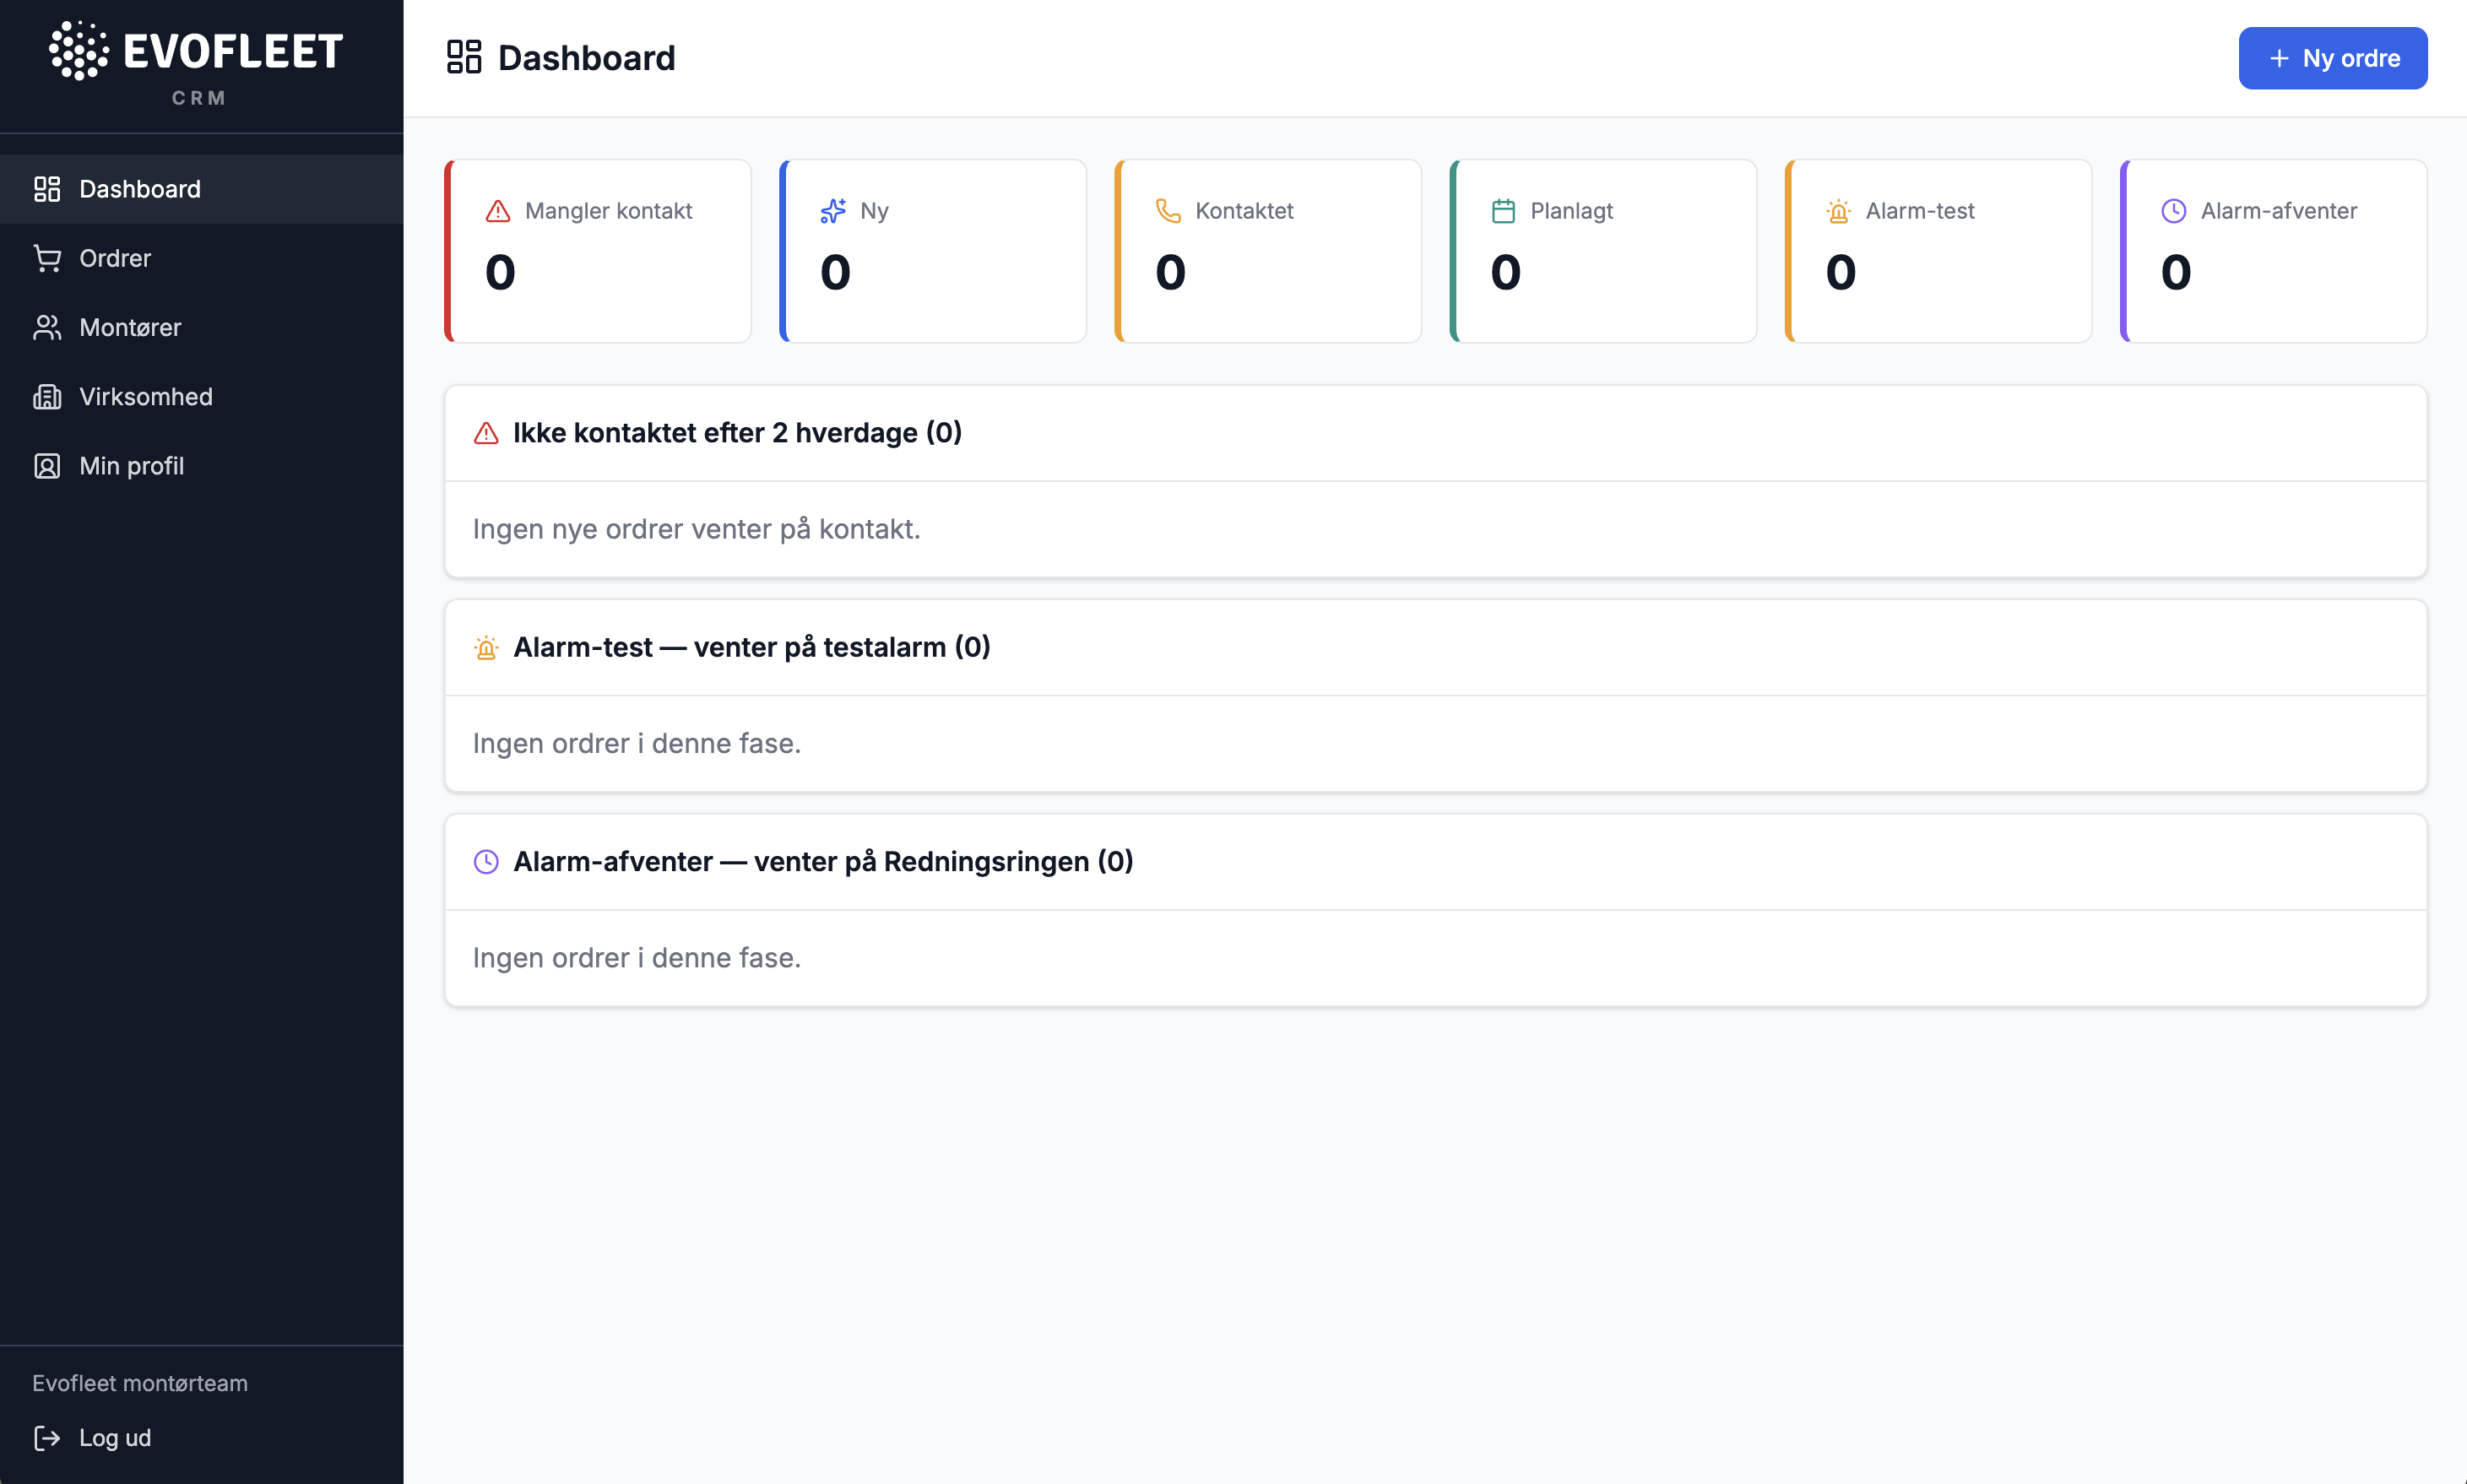Click the clock icon in Alarm-afventer card
The width and height of the screenshot is (2467, 1484).
(x=2173, y=211)
